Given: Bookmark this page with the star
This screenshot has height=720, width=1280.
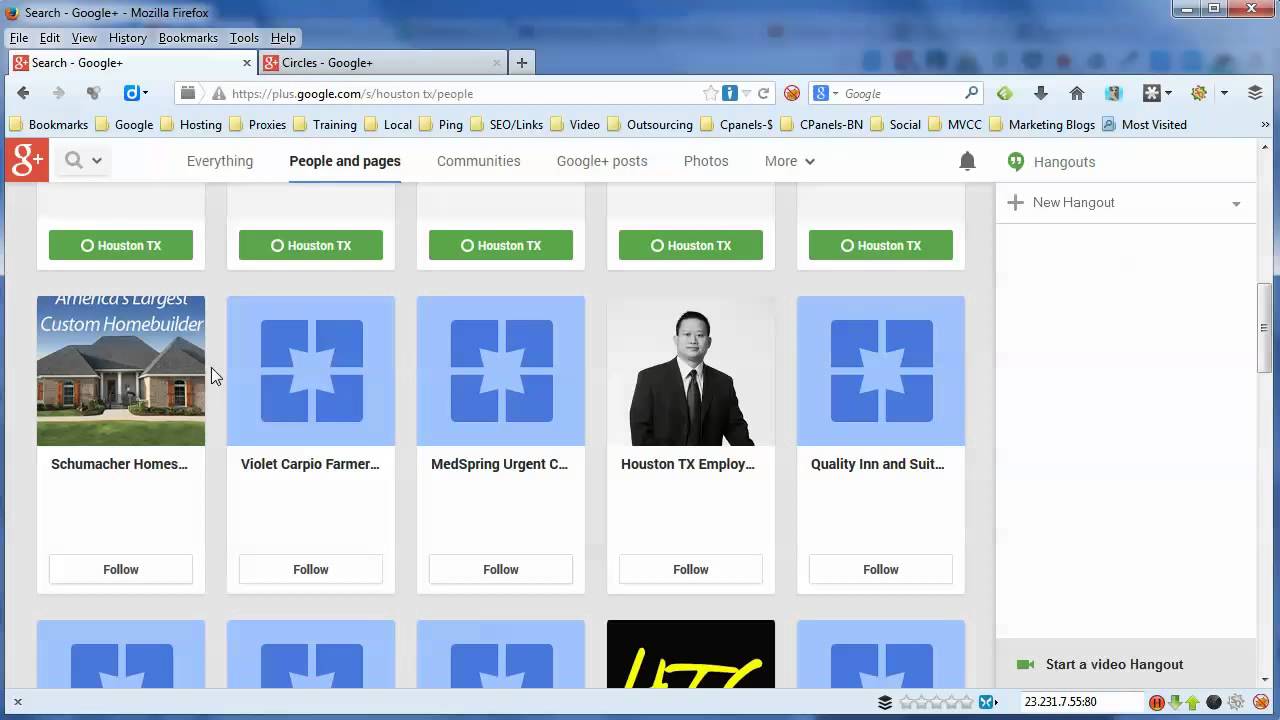Looking at the screenshot, I should [710, 93].
